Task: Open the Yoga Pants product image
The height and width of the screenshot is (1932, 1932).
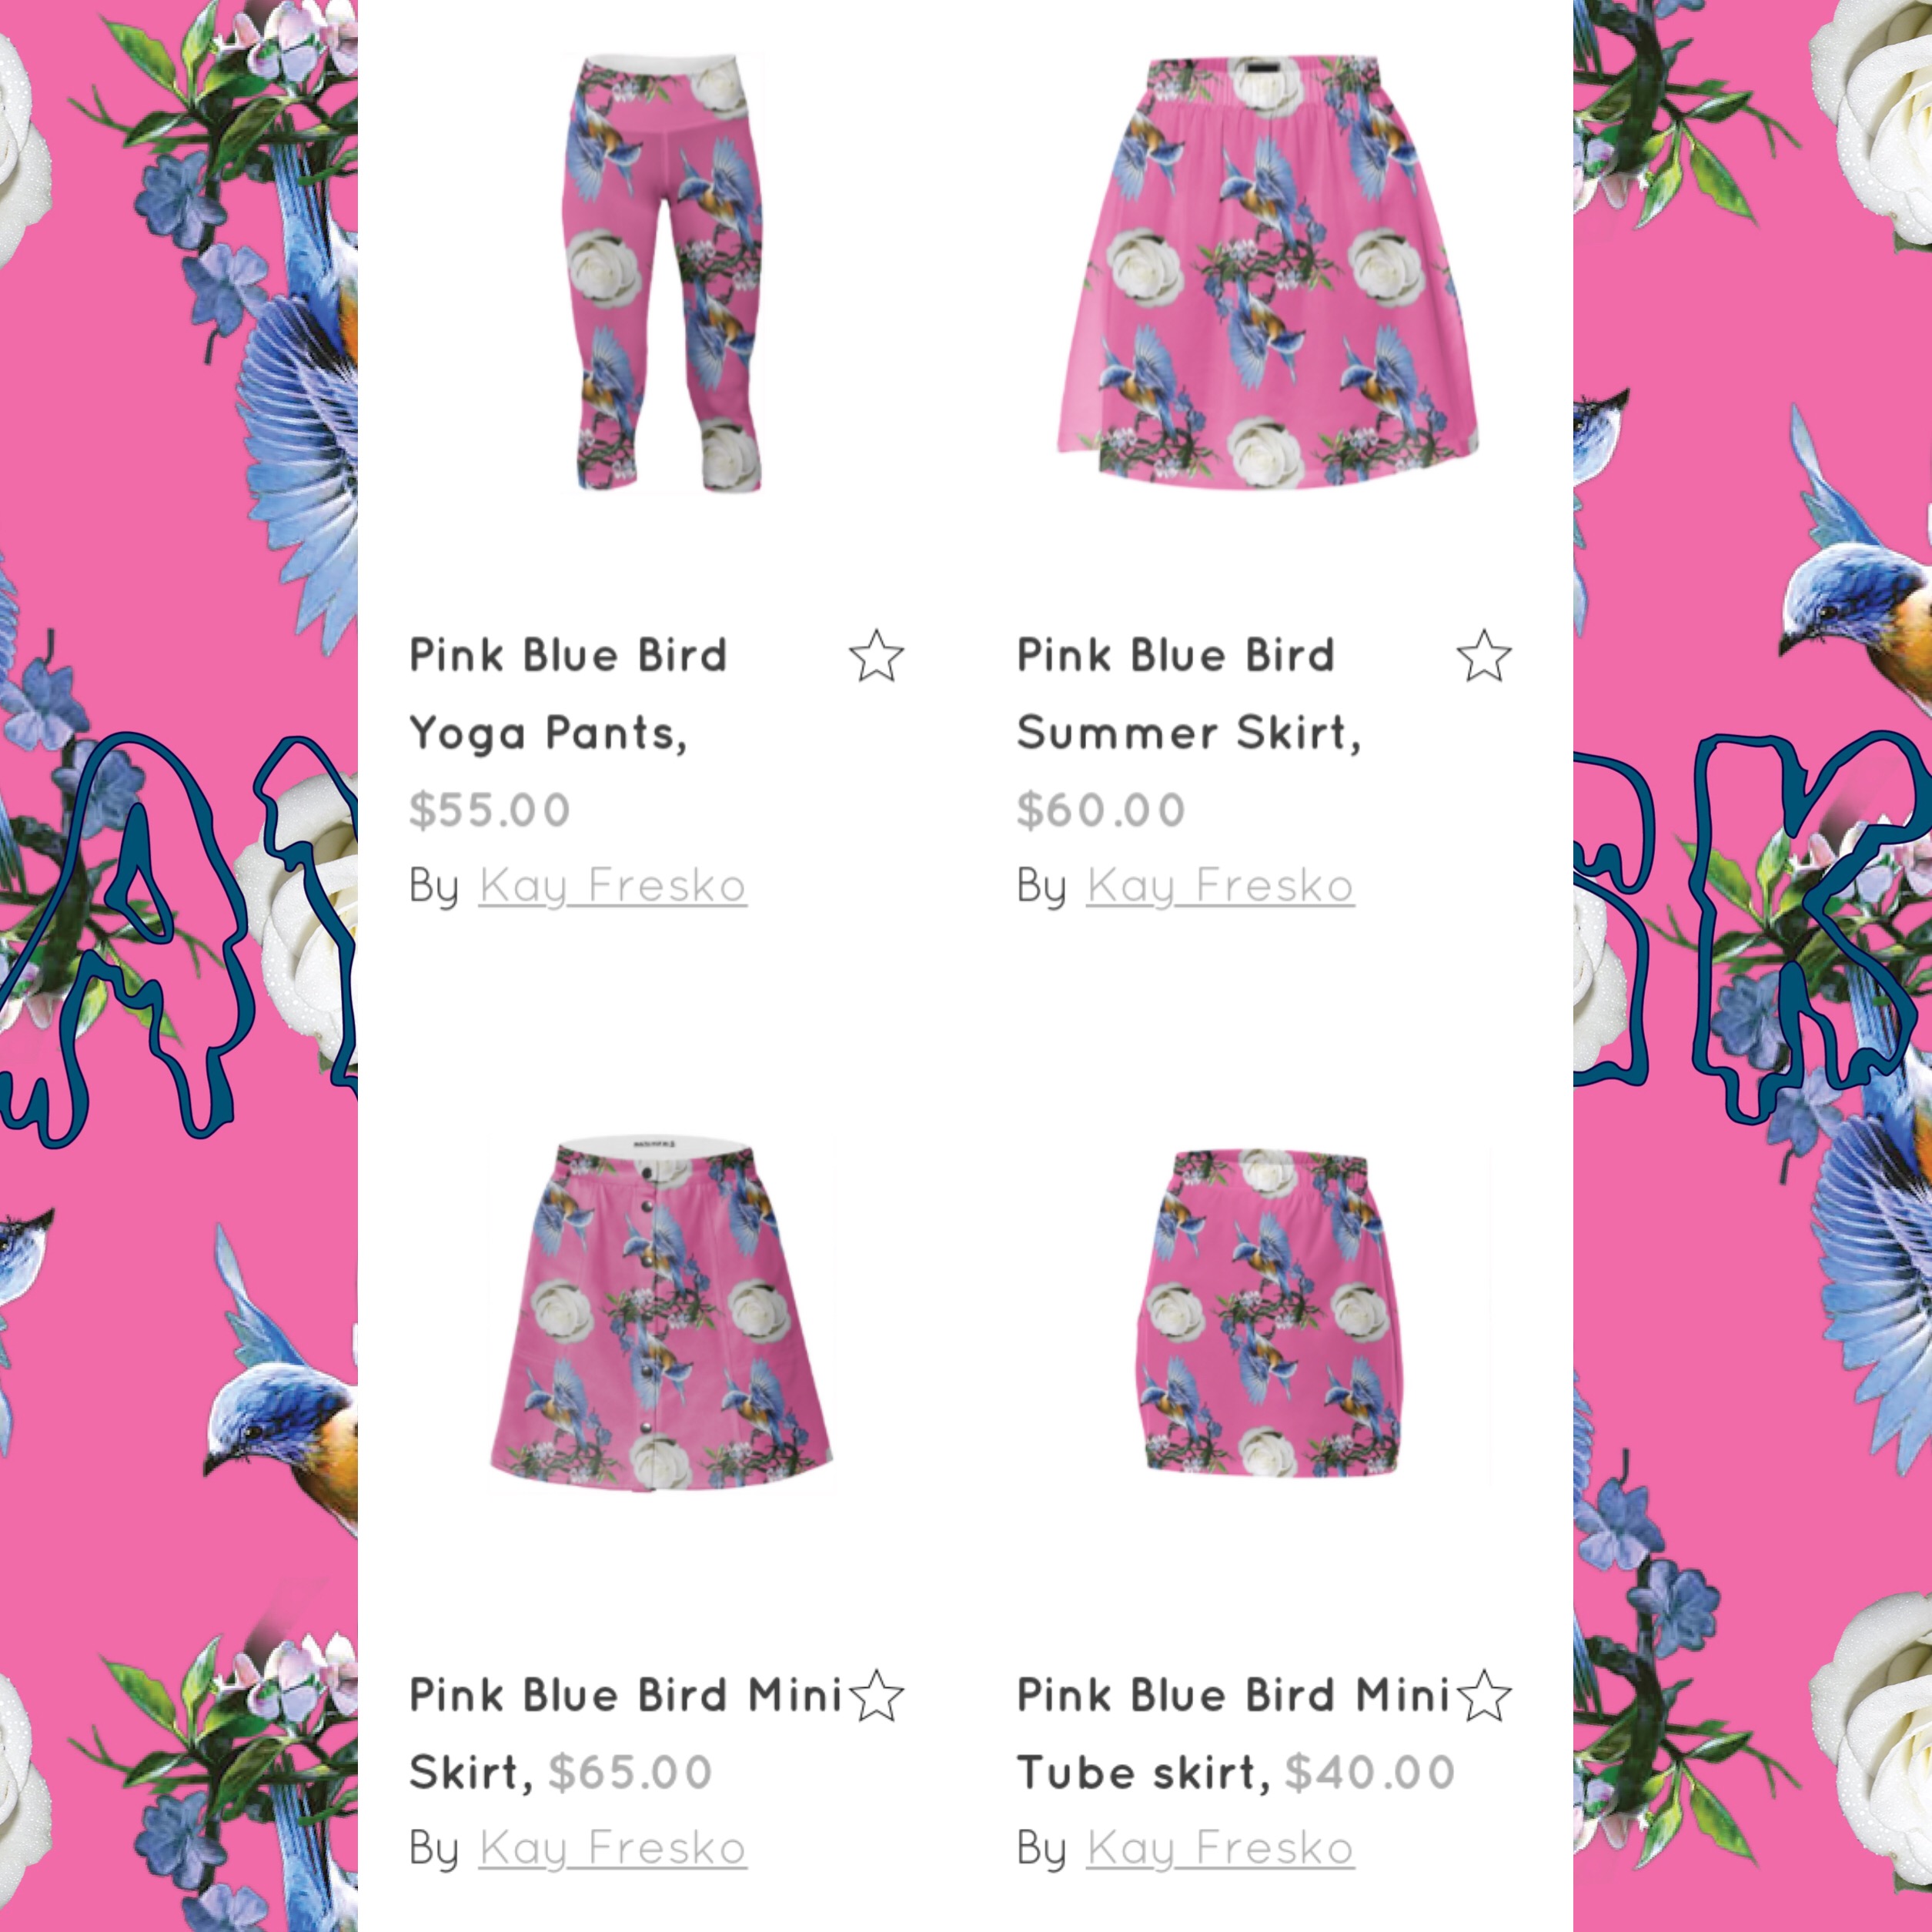Action: [663, 273]
